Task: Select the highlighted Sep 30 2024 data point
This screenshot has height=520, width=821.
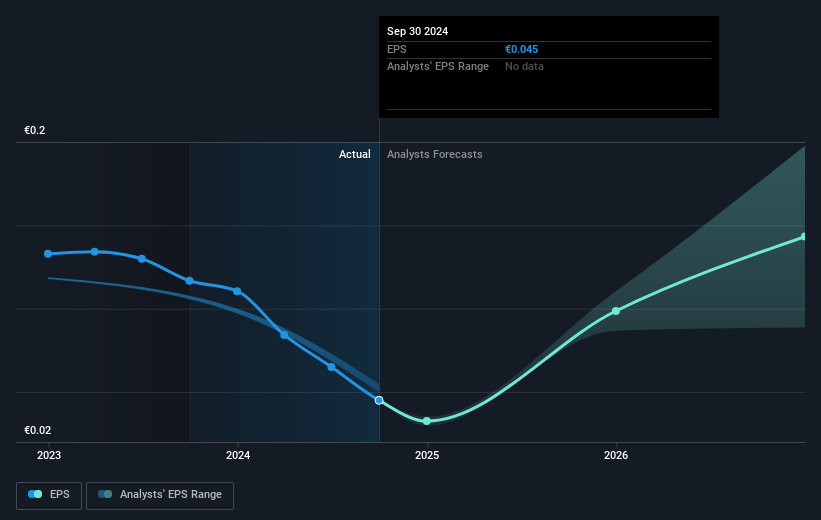Action: (379, 401)
